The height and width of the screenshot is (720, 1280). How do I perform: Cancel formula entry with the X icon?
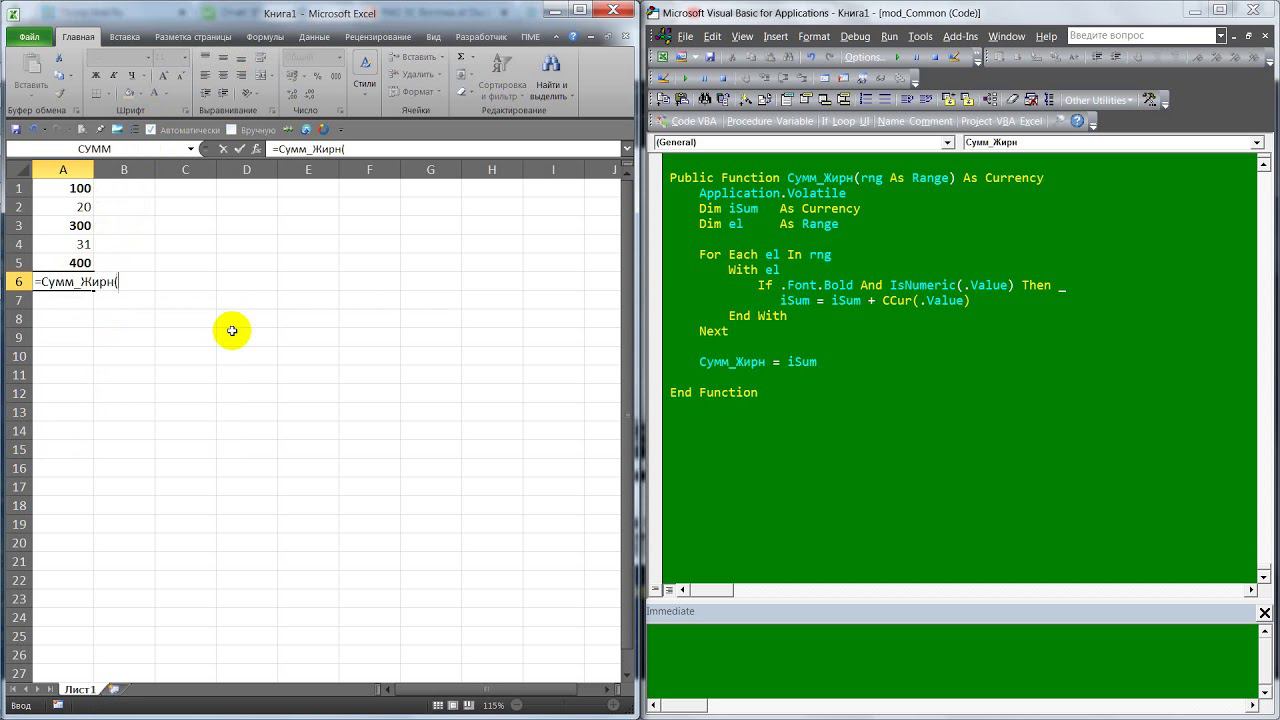tap(223, 149)
